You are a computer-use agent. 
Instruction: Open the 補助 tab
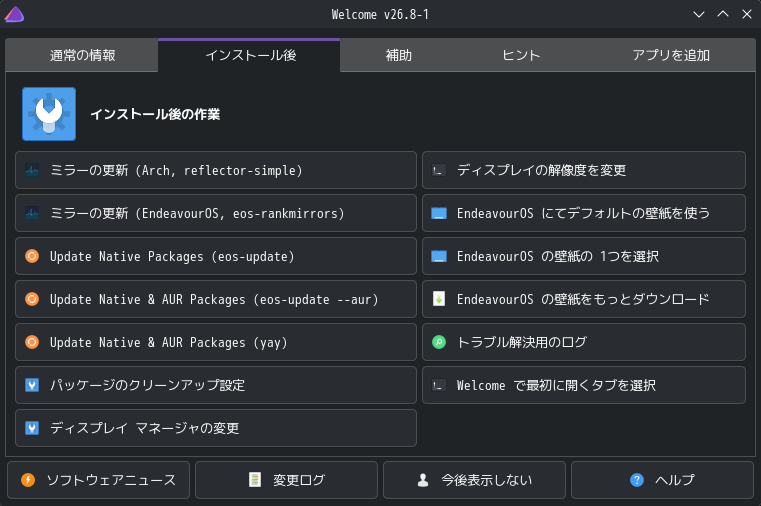398,55
